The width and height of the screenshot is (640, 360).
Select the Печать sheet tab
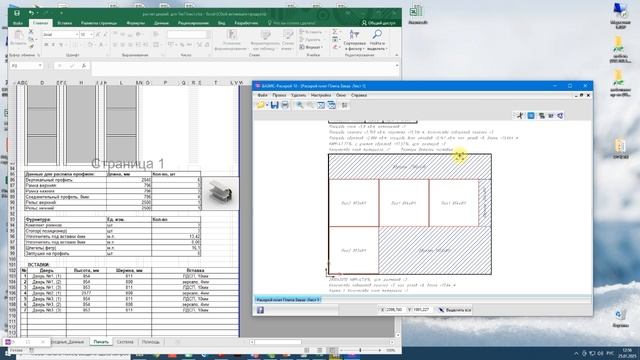pyautogui.click(x=101, y=342)
